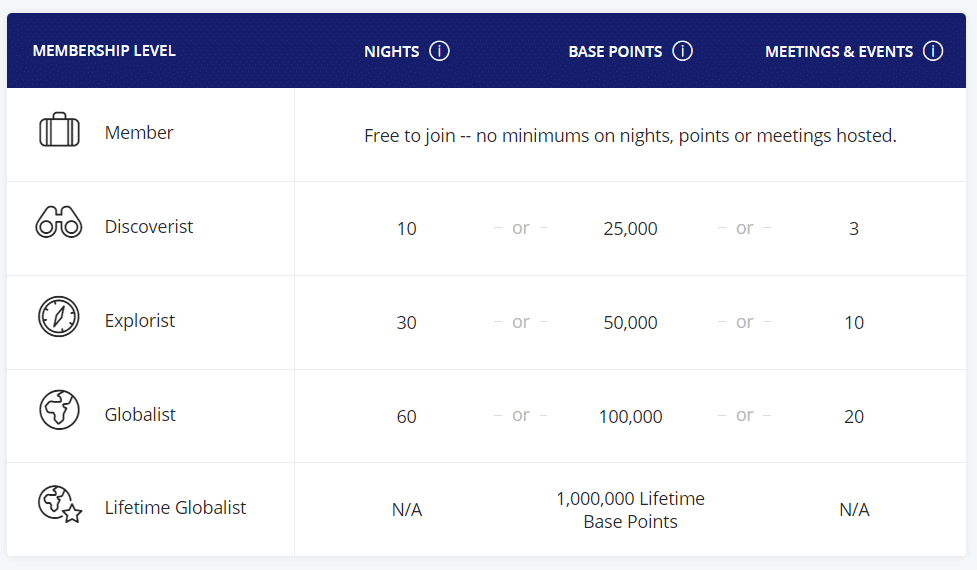
Task: Click the Meetings & Events header label
Action: (839, 52)
